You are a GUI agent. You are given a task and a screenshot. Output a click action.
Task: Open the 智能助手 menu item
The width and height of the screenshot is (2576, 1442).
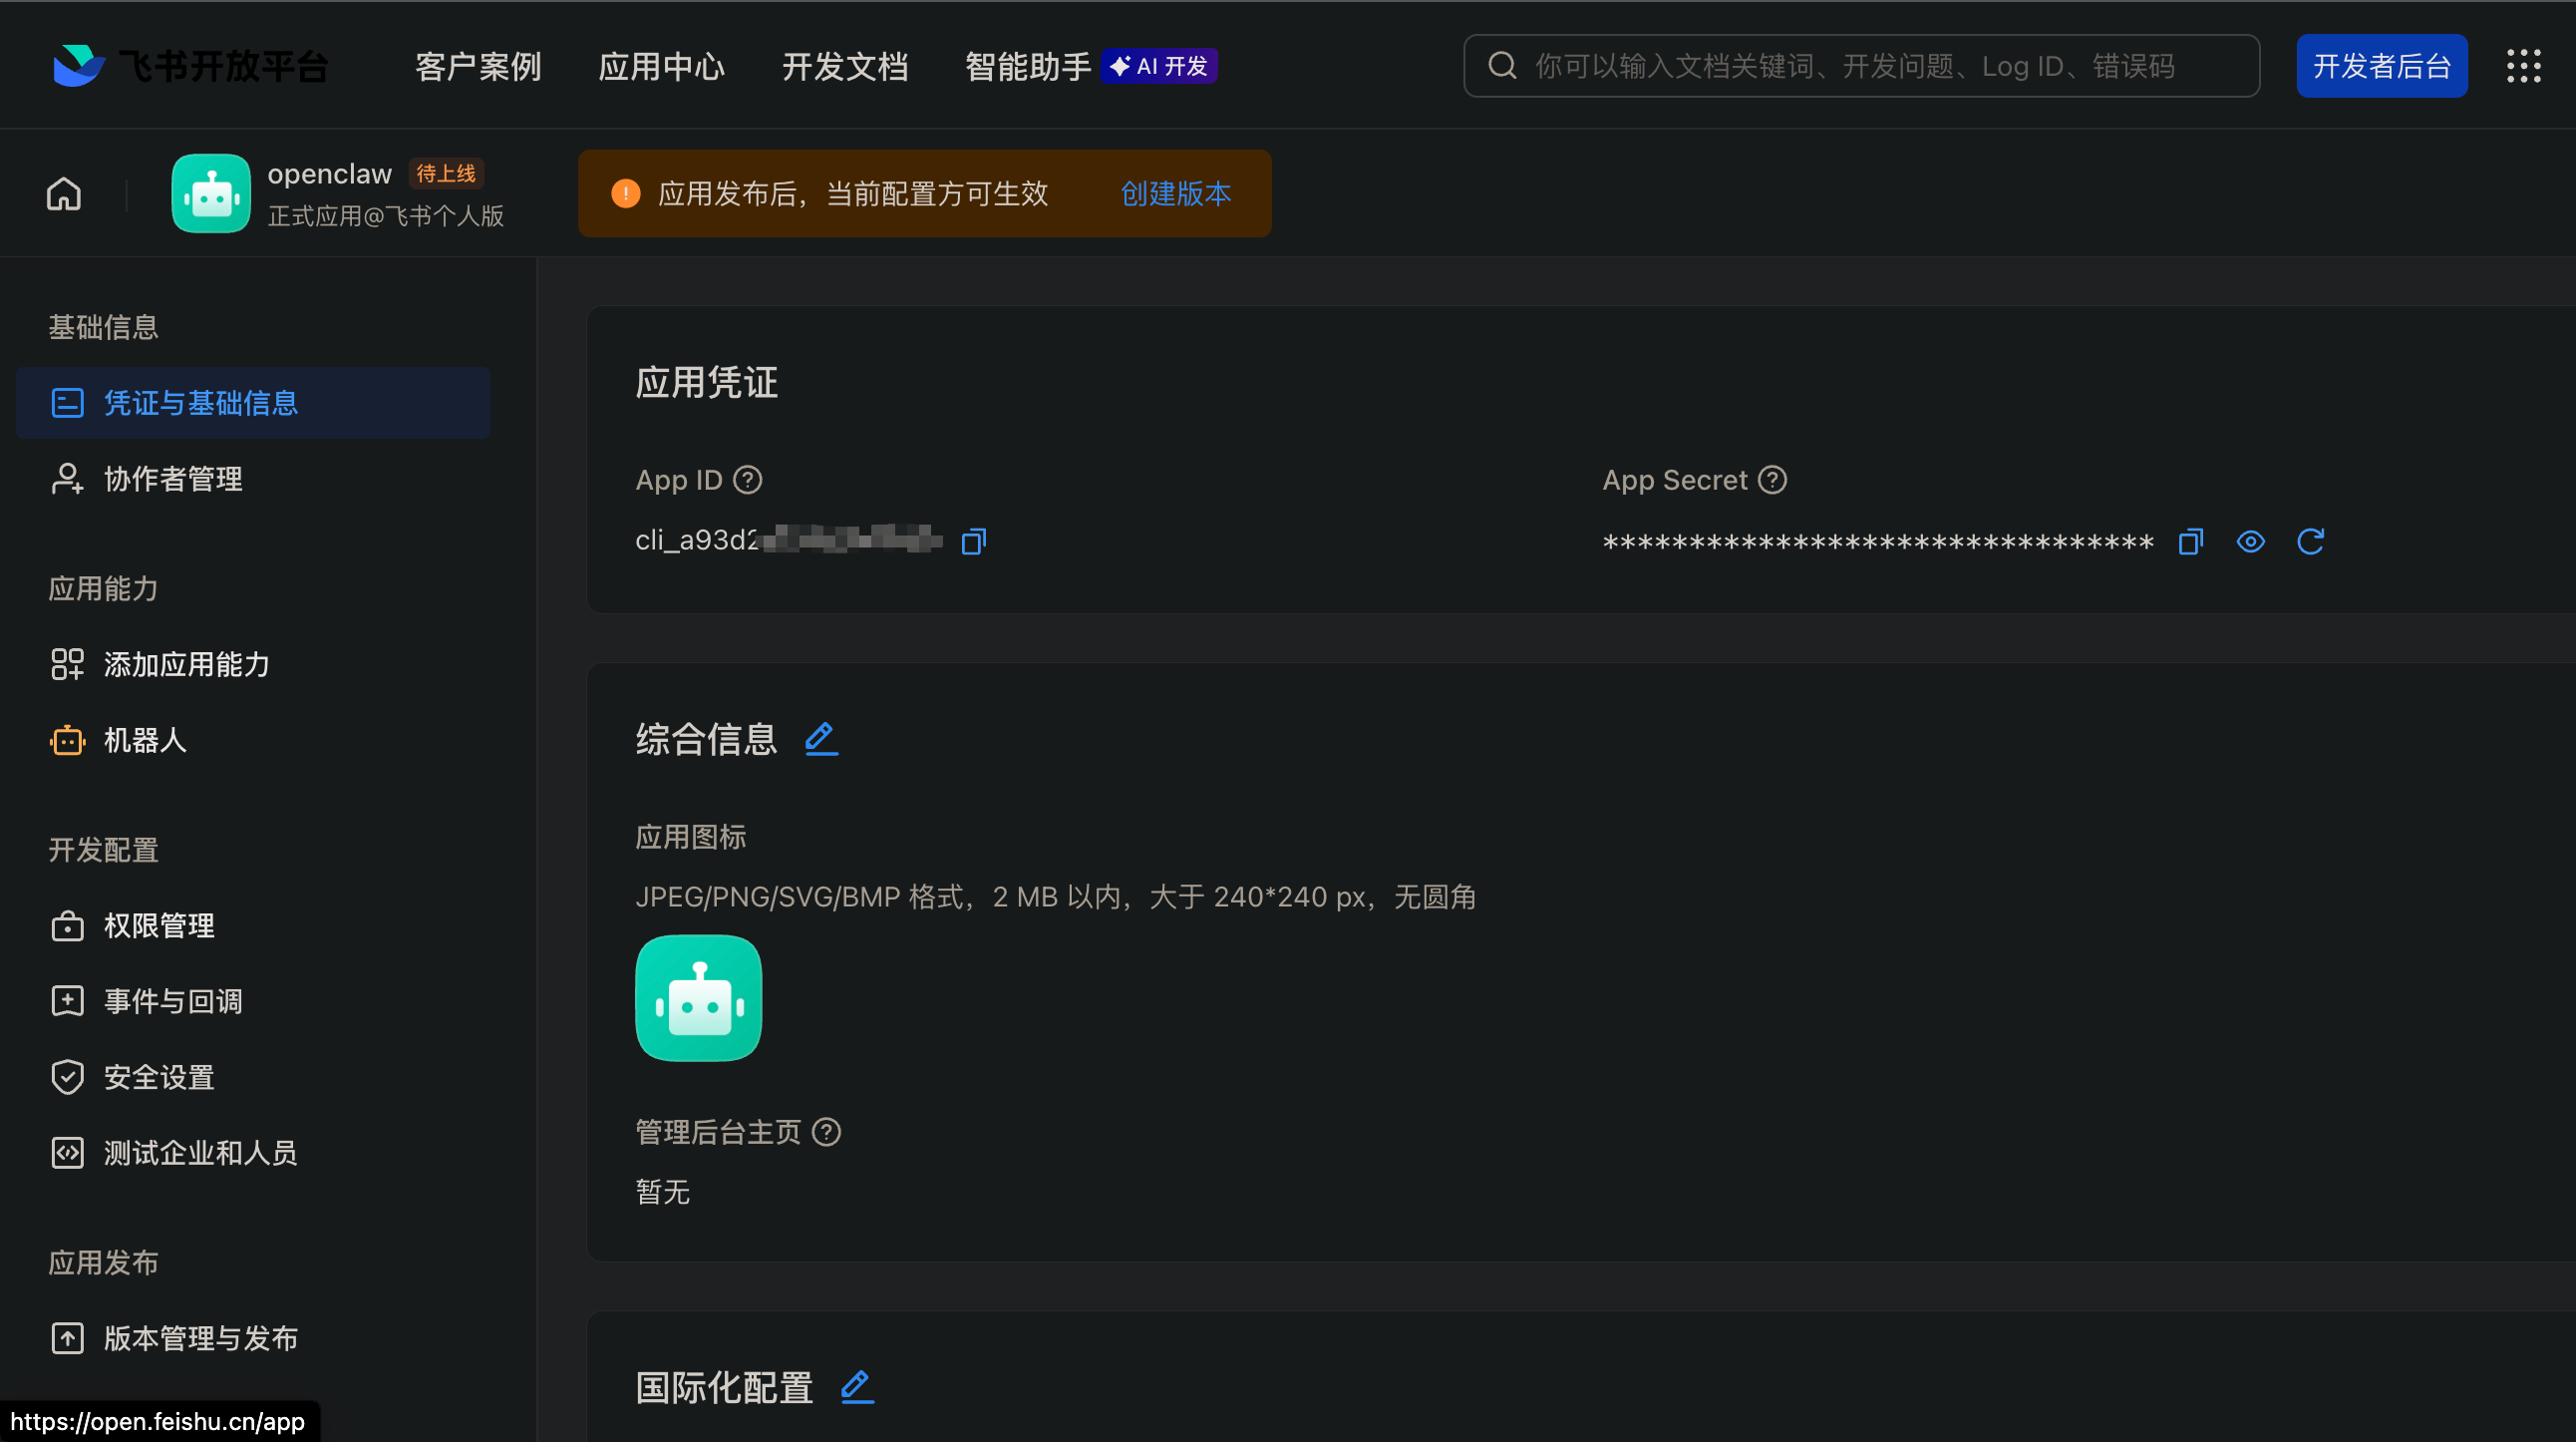1027,66
